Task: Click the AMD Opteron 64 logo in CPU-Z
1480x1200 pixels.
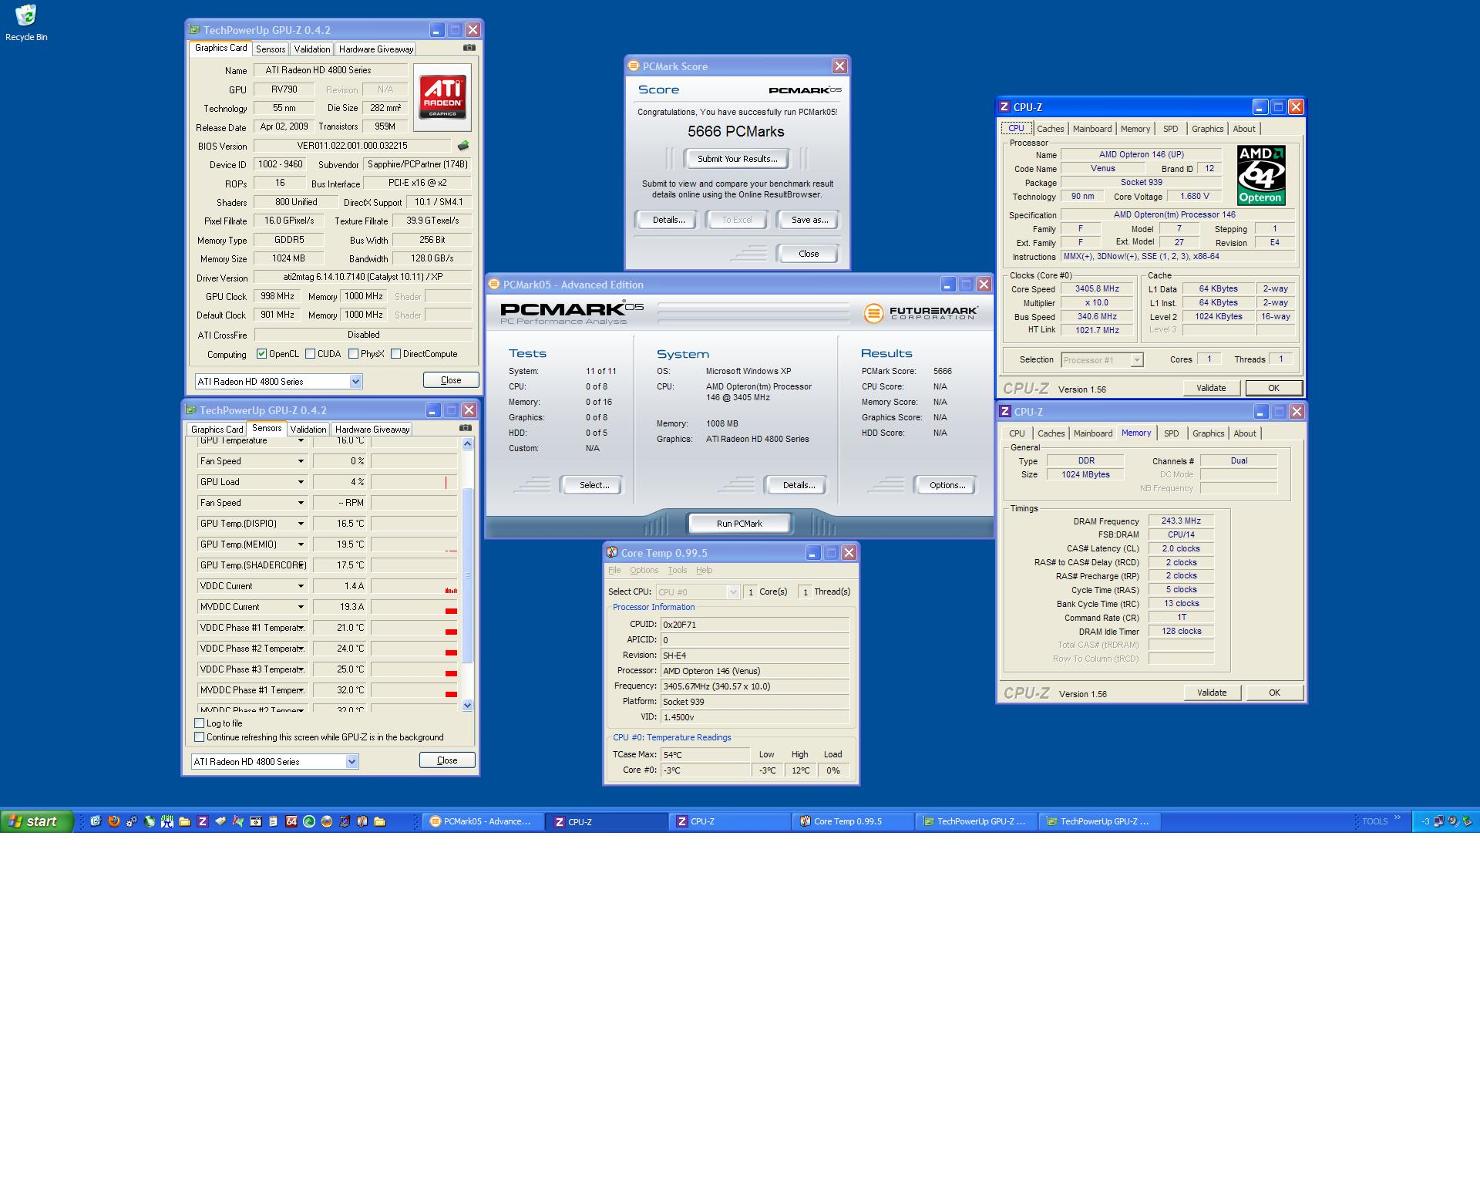Action: pos(1261,175)
